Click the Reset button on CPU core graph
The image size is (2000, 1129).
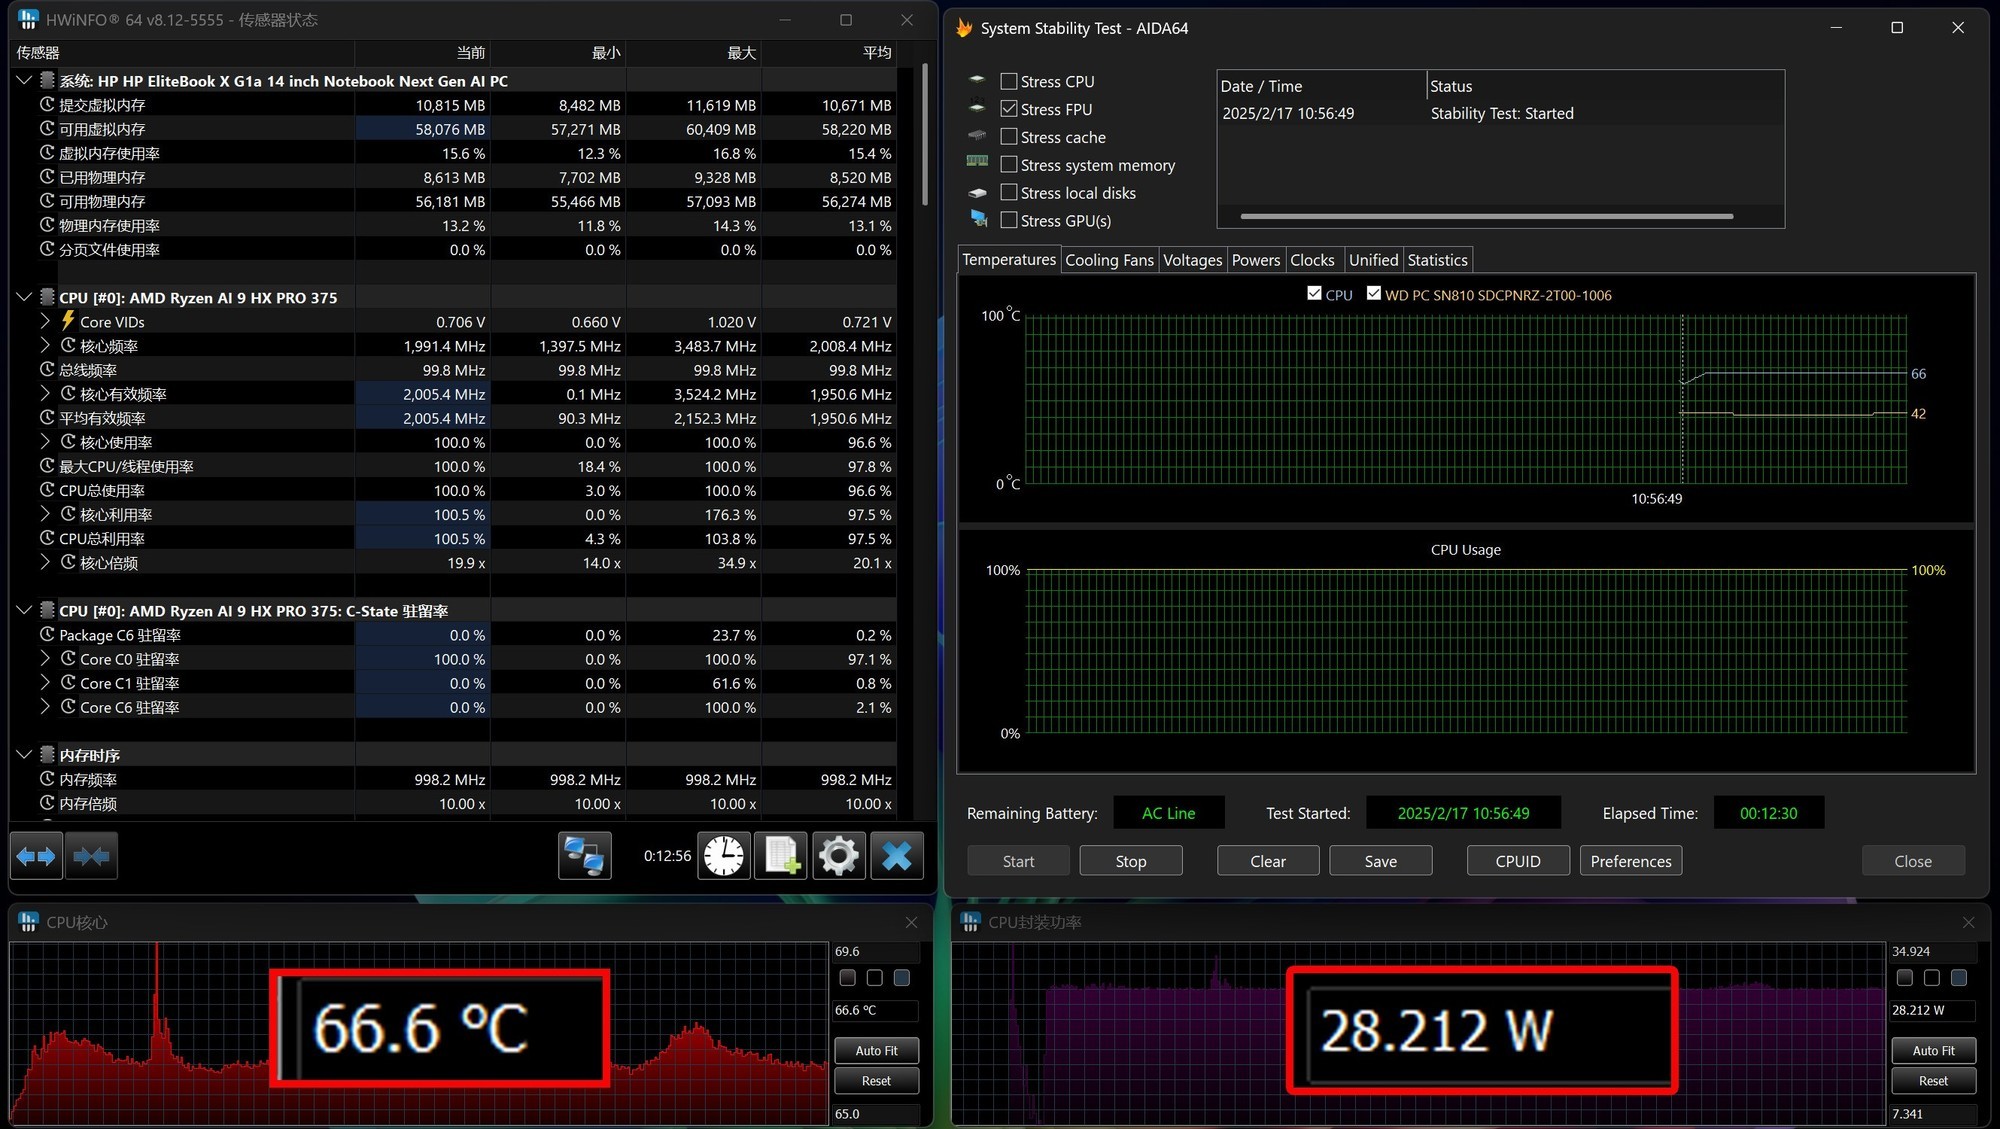tap(878, 1082)
